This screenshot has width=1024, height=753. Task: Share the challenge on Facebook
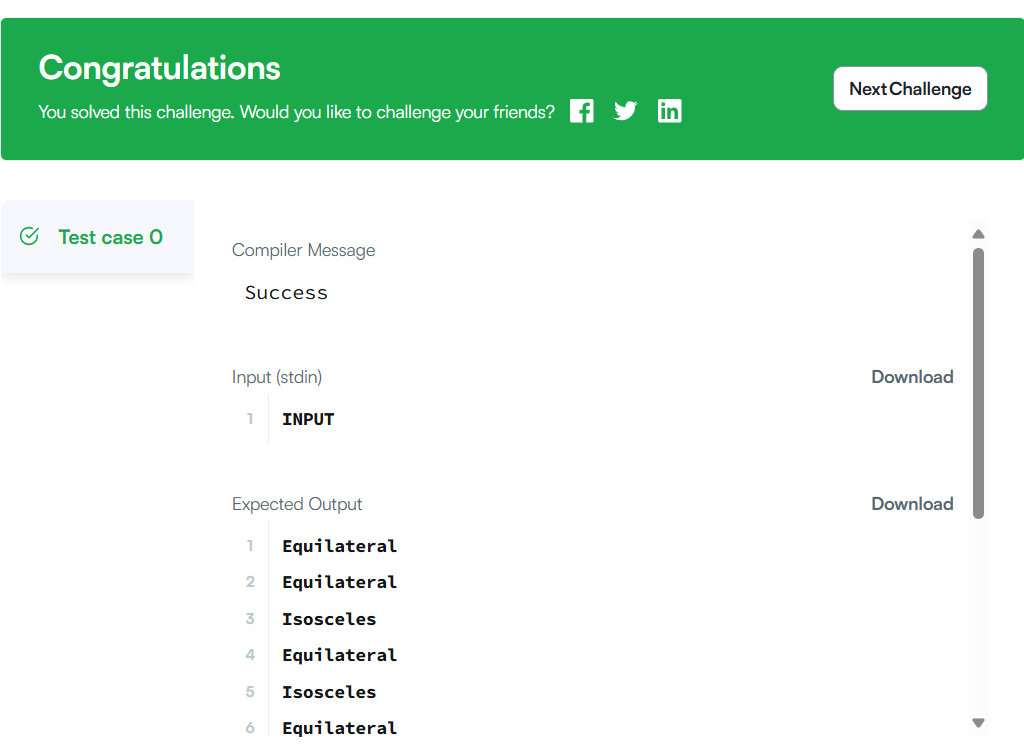coord(582,111)
